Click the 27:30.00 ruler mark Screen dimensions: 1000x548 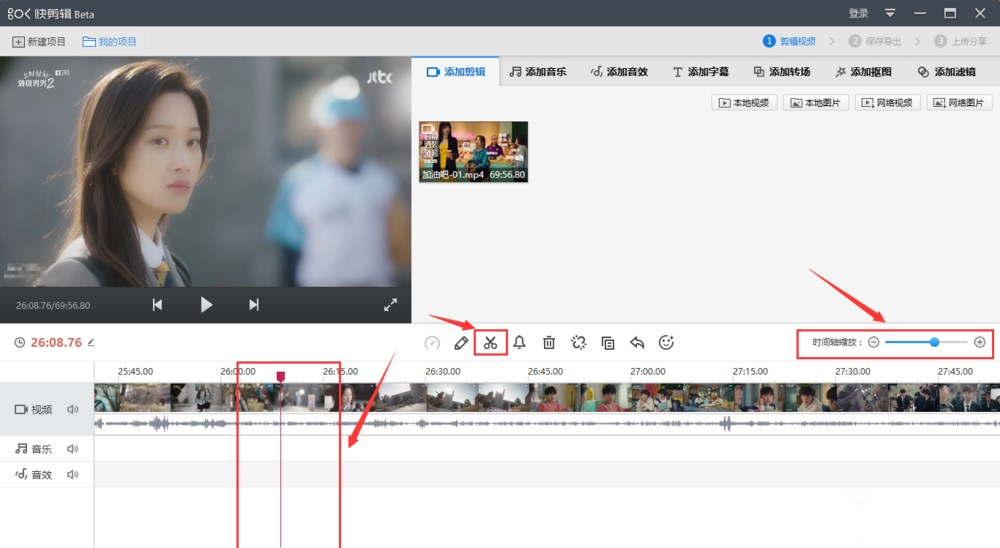(853, 371)
